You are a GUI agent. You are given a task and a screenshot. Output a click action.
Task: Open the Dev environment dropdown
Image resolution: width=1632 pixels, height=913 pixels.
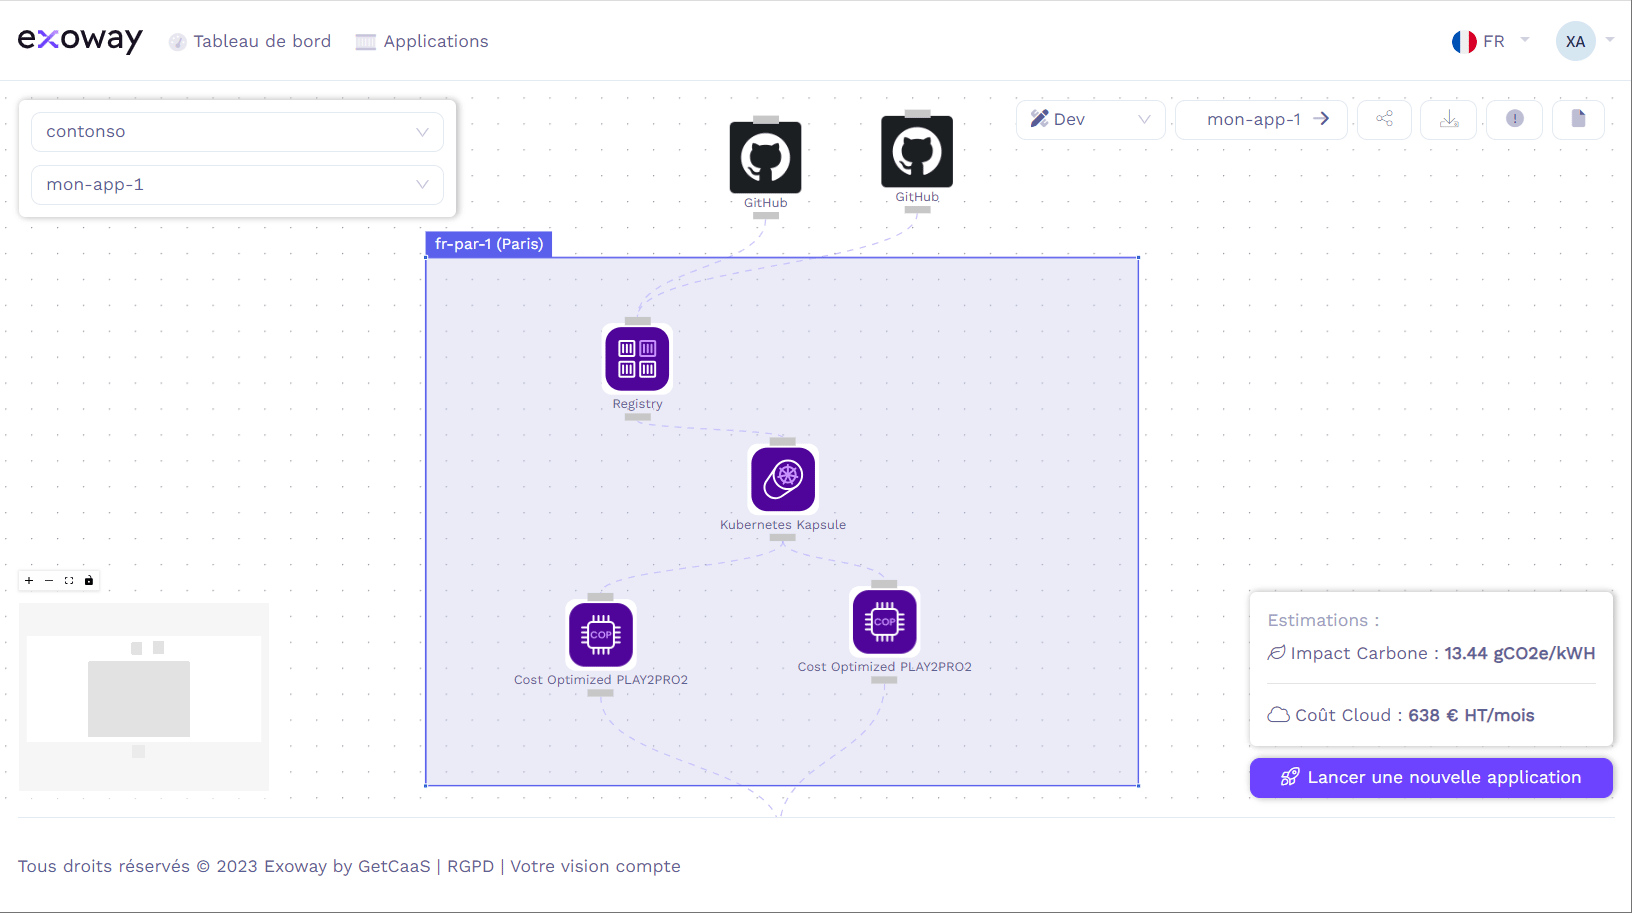coord(1090,119)
